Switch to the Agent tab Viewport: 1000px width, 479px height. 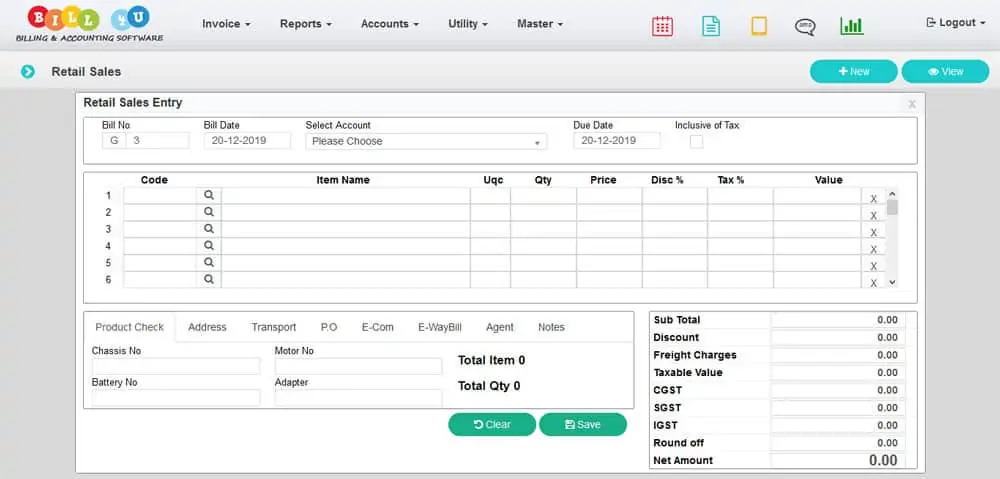click(x=499, y=327)
